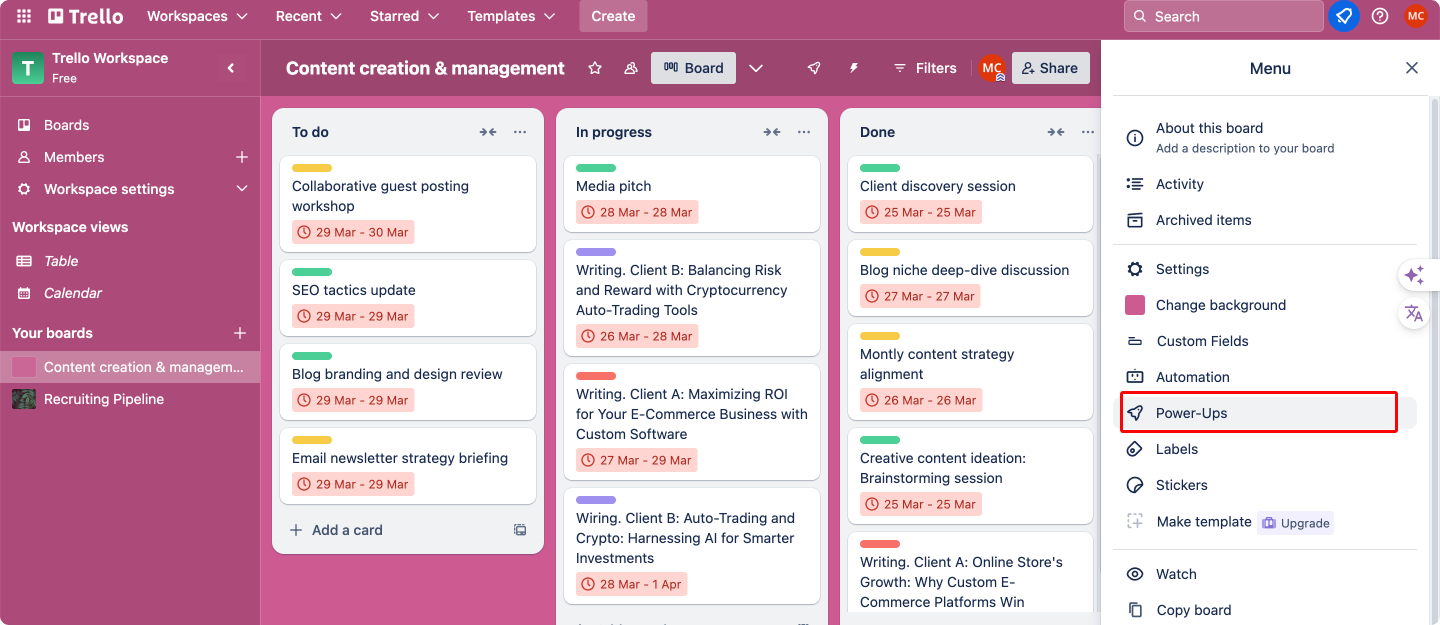Click the Share button
Screen dimensions: 1440x625
pos(1050,68)
